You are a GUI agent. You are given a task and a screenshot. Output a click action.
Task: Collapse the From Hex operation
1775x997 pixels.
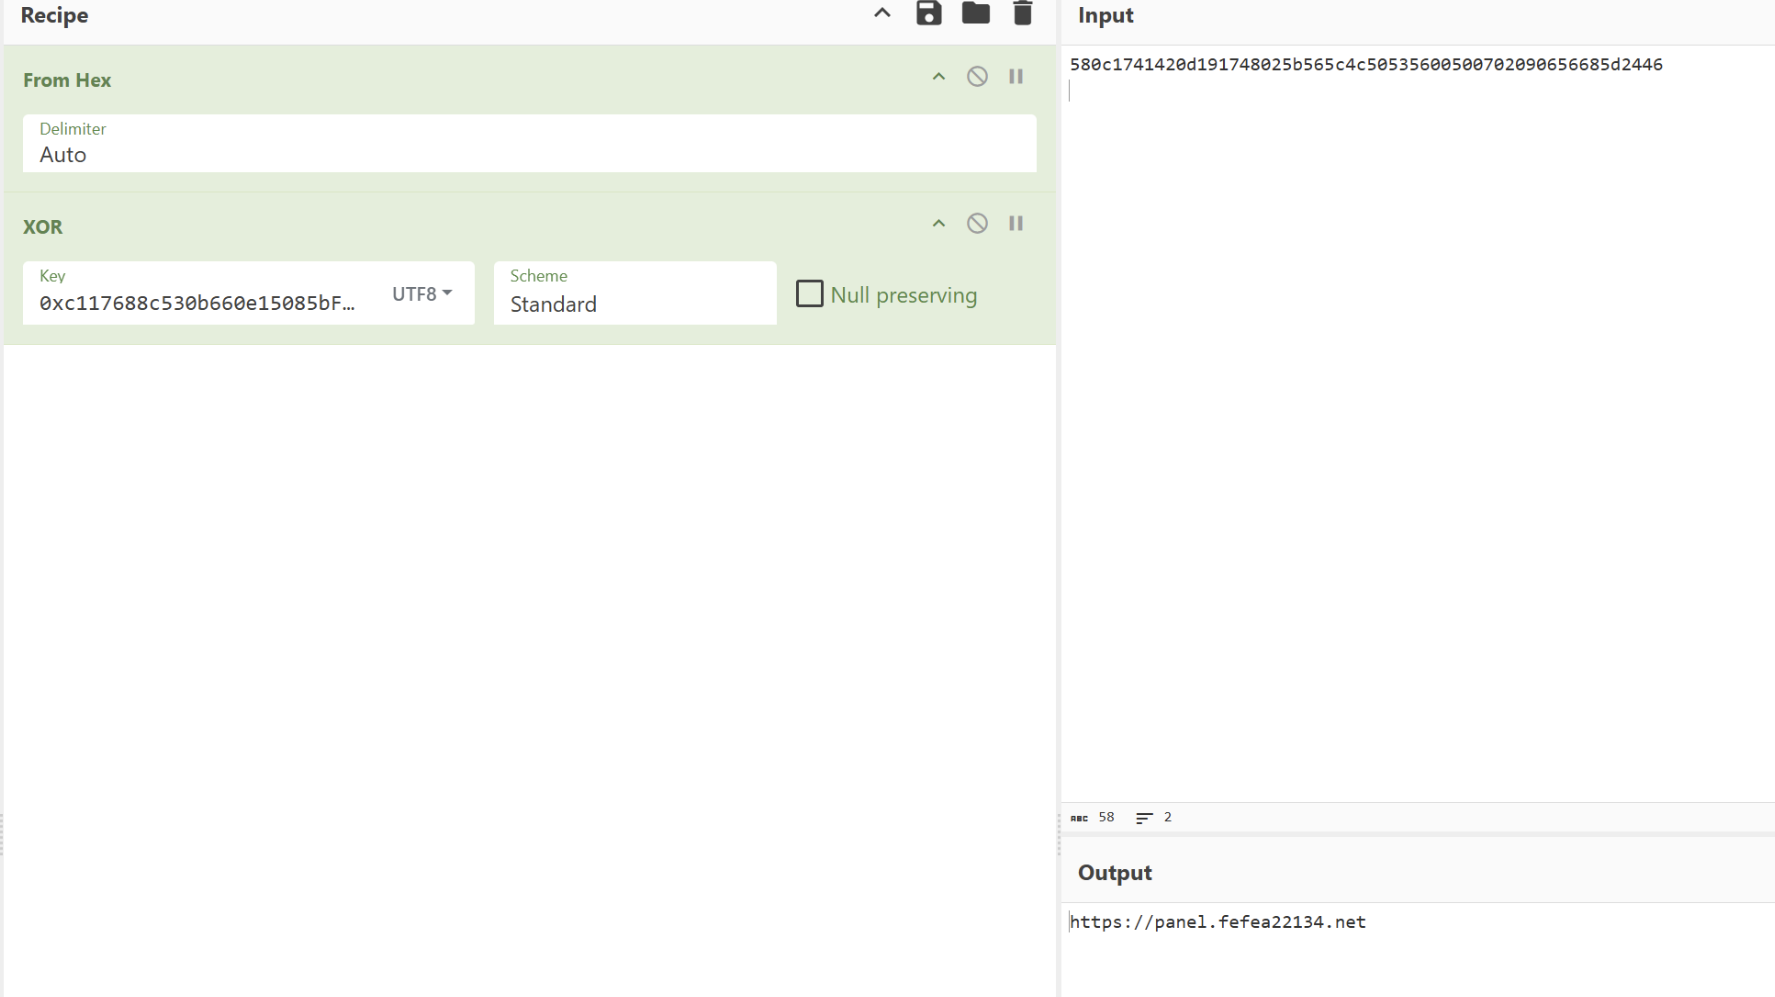click(938, 77)
